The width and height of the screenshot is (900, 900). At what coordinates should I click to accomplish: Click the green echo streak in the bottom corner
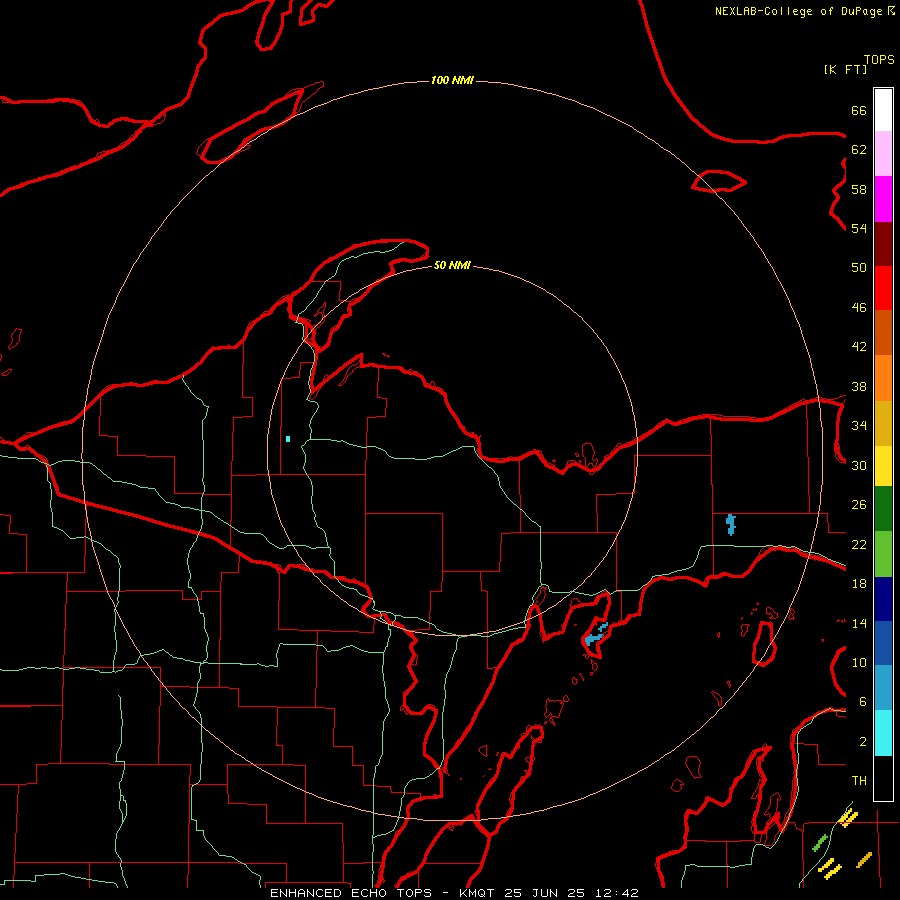tap(820, 843)
